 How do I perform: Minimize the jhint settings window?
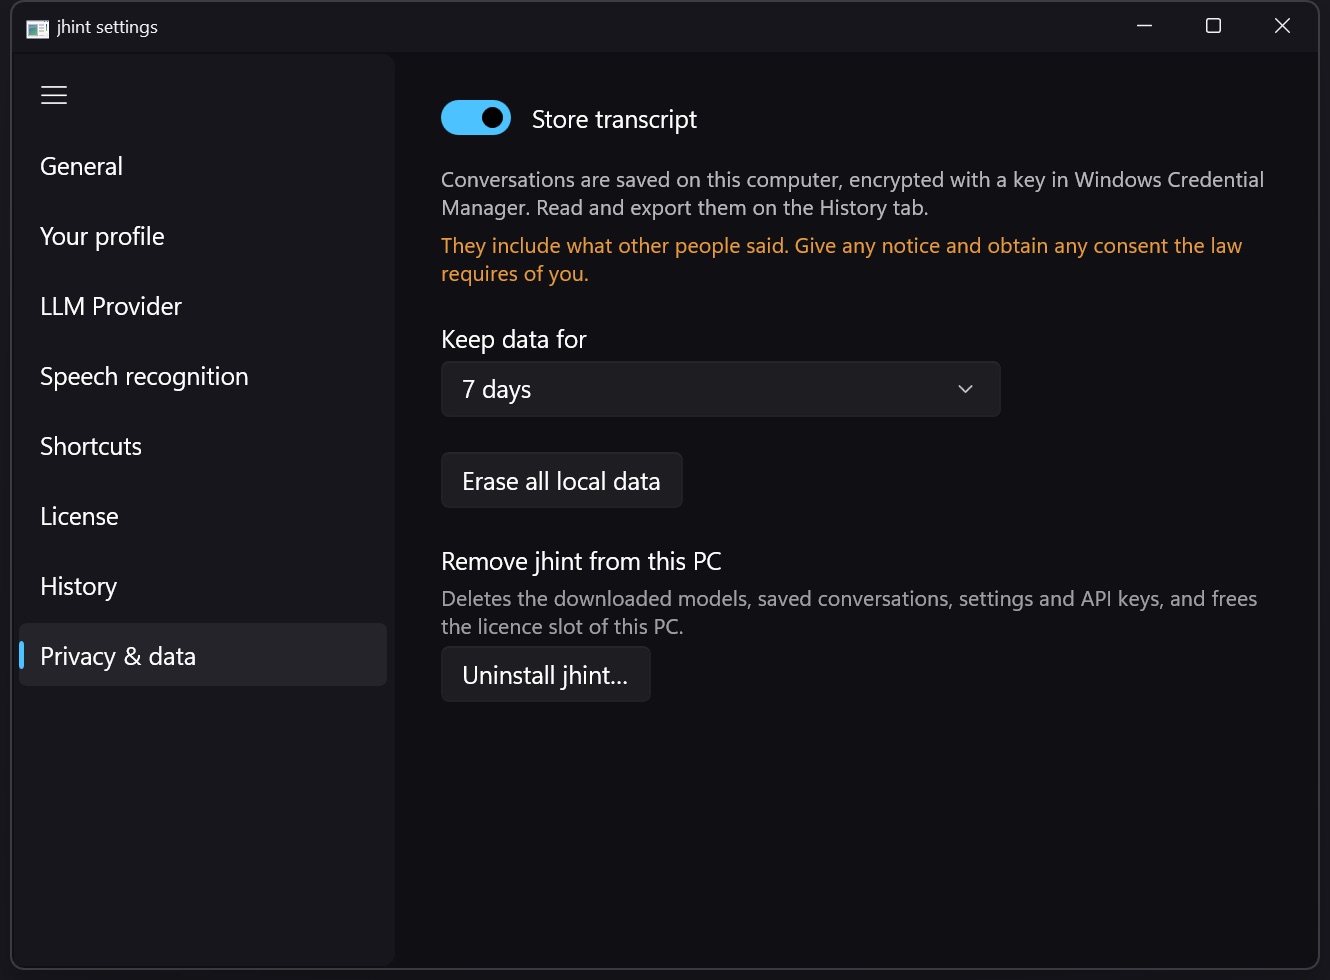1145,26
